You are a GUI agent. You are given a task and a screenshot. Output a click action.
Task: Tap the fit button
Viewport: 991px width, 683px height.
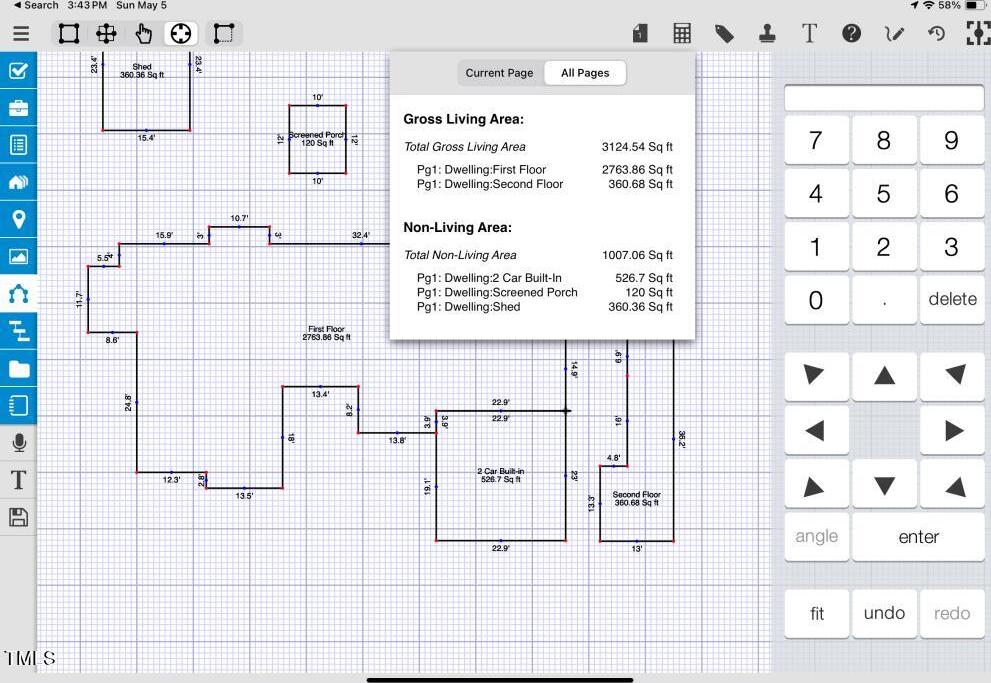(x=816, y=613)
